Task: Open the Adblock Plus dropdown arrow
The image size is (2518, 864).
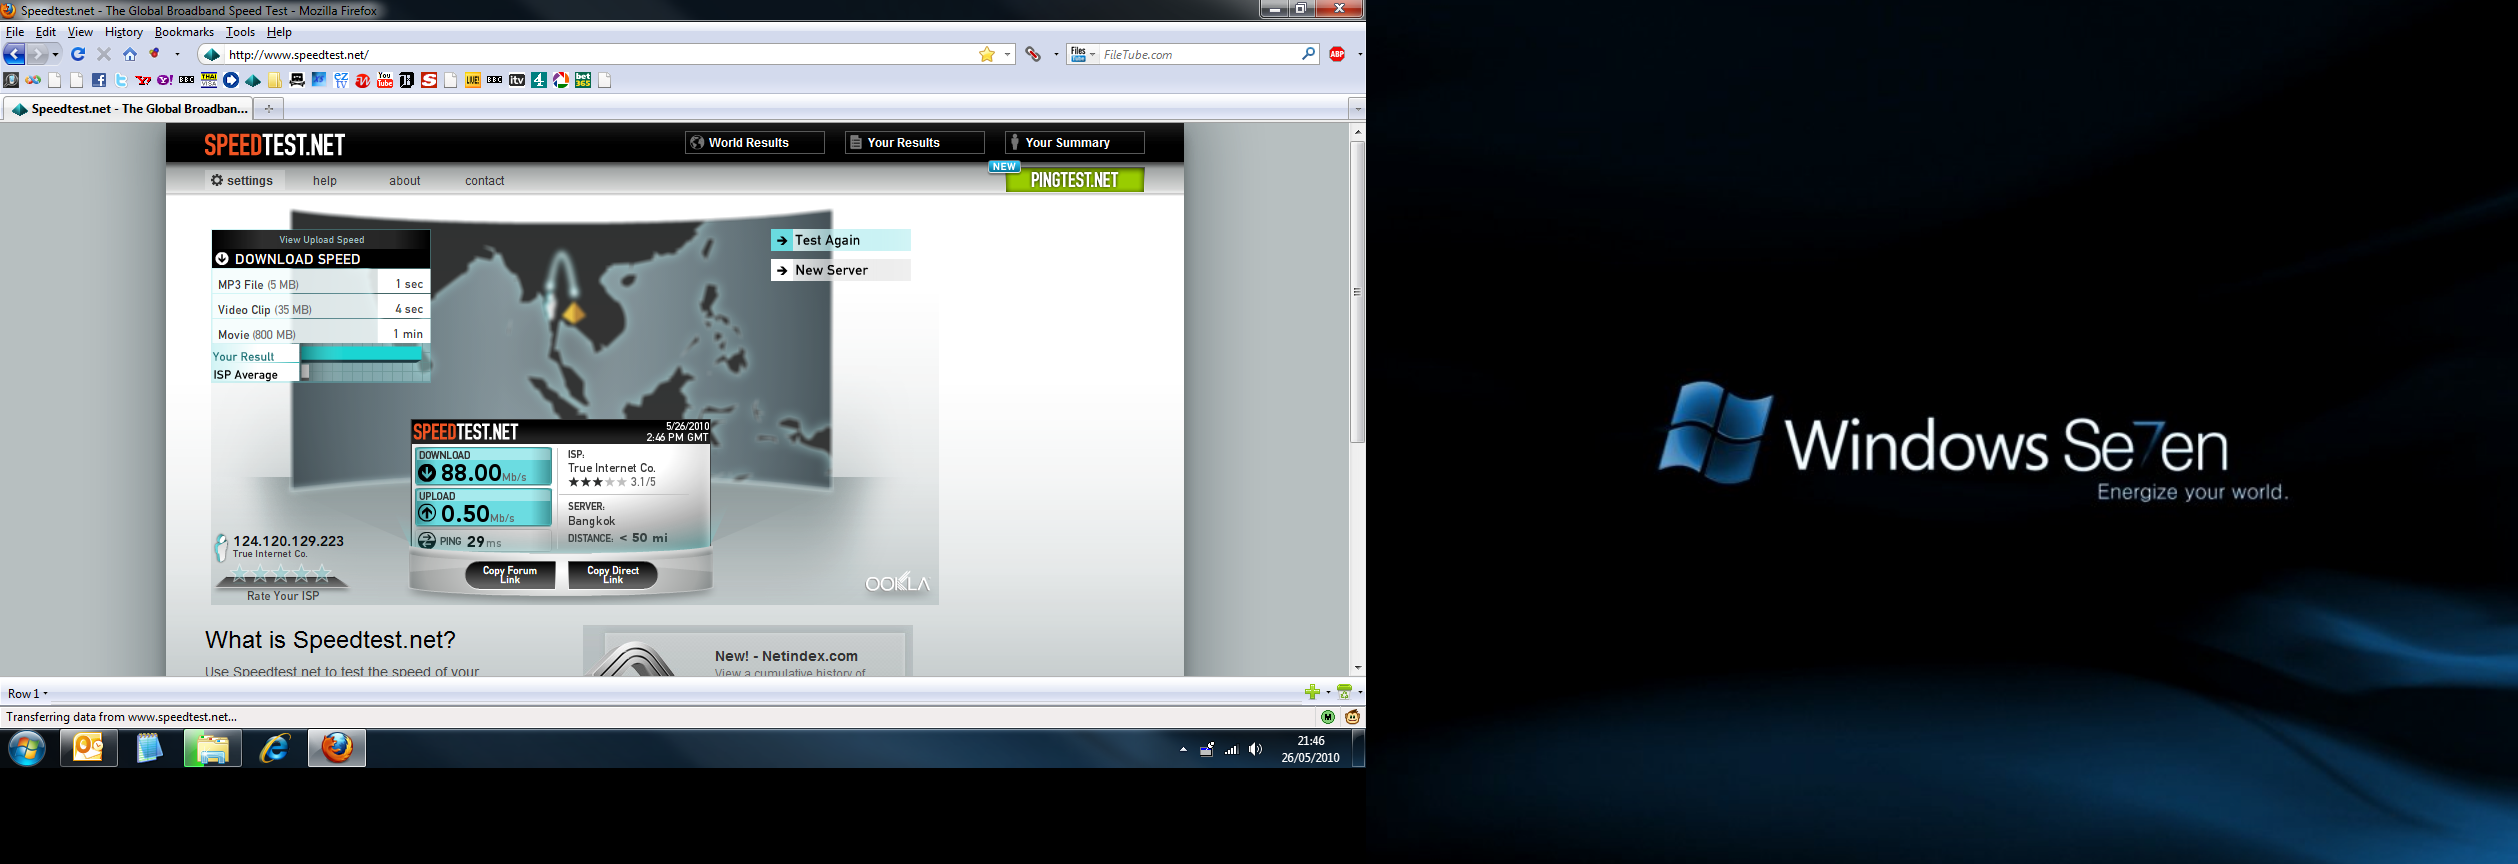Action: 1359,54
